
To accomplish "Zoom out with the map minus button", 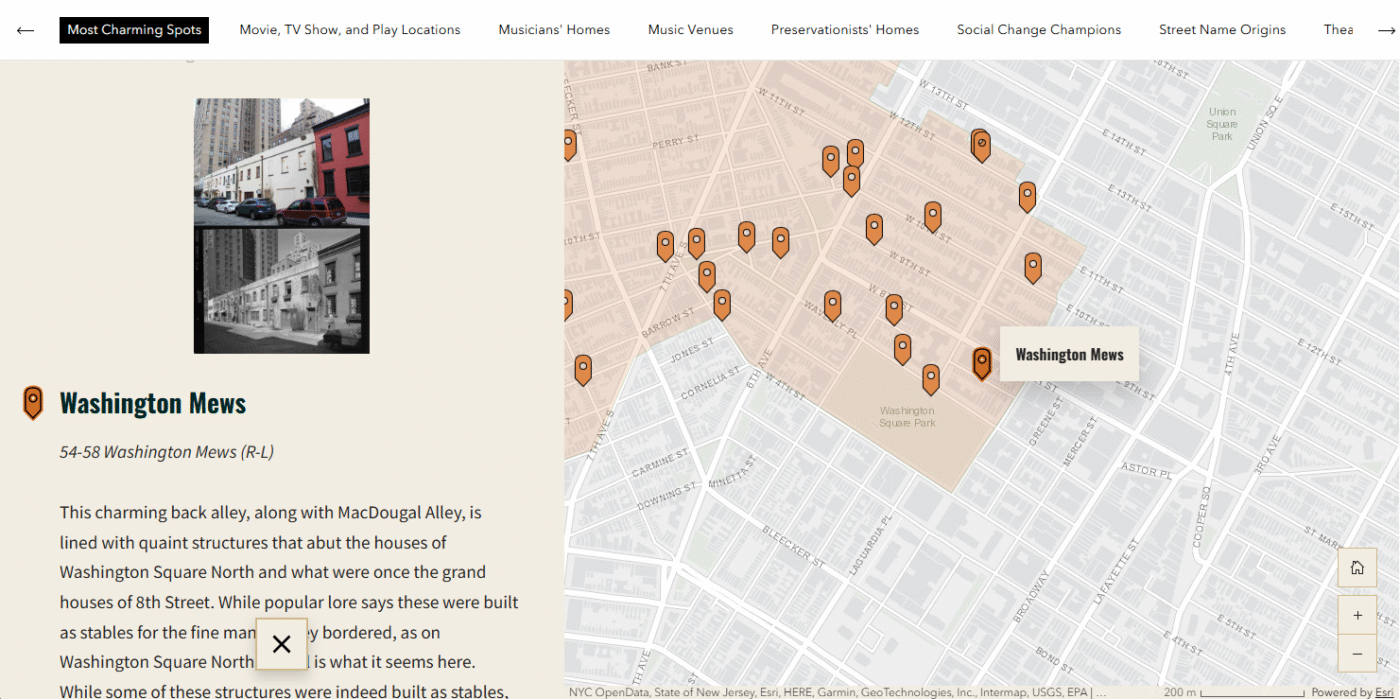I will [x=1357, y=653].
